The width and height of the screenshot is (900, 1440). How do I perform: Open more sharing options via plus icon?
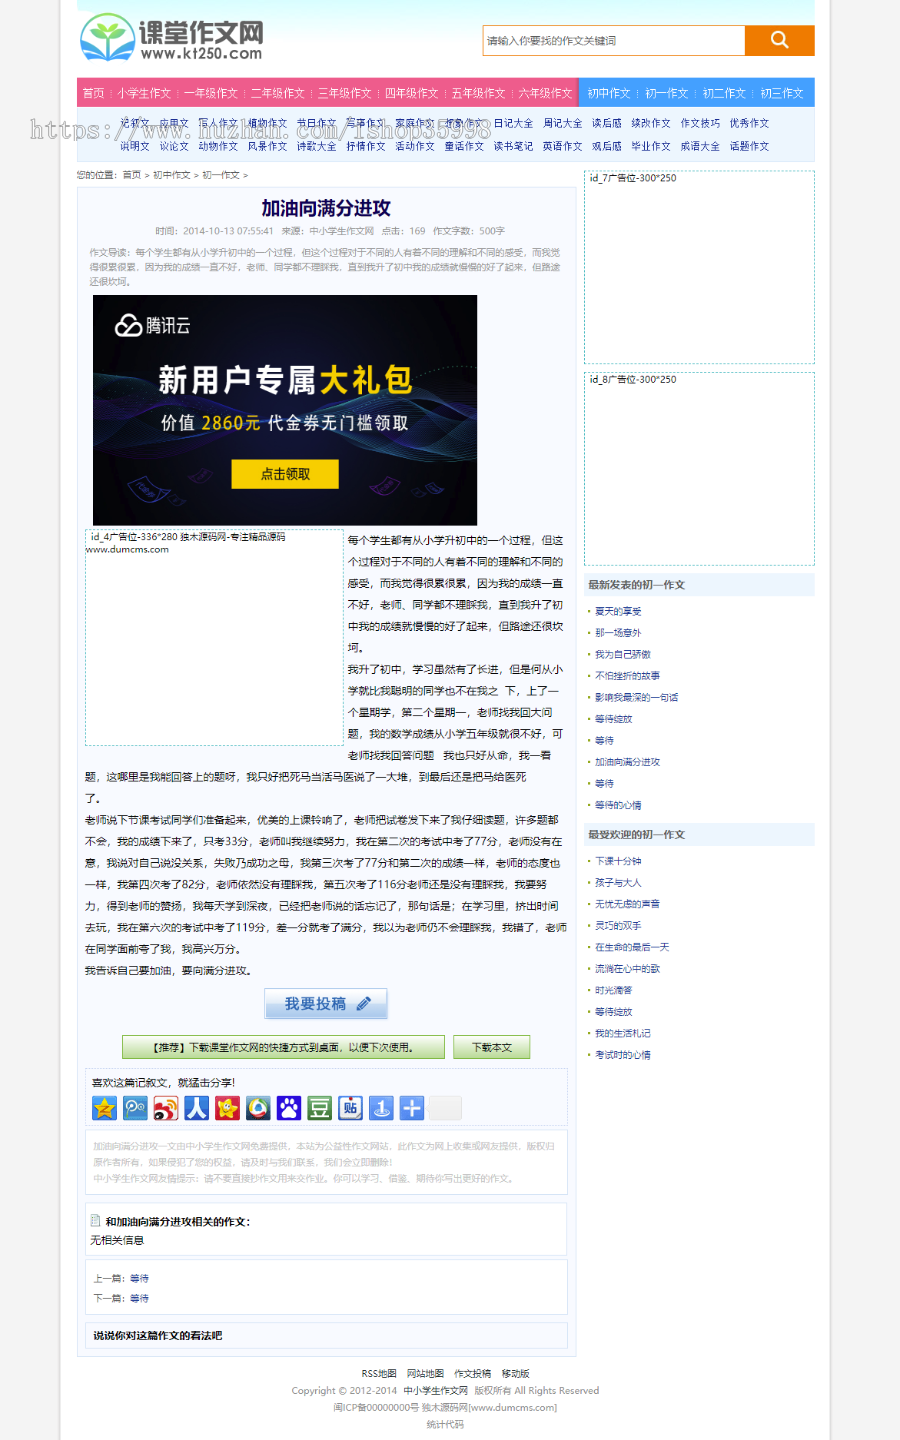(411, 1108)
